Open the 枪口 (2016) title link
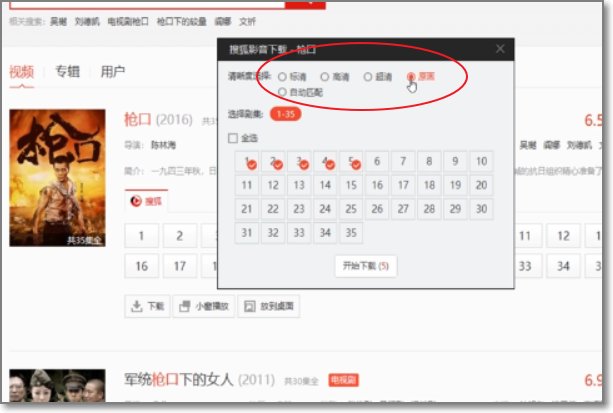The height and width of the screenshot is (413, 613). [158, 119]
